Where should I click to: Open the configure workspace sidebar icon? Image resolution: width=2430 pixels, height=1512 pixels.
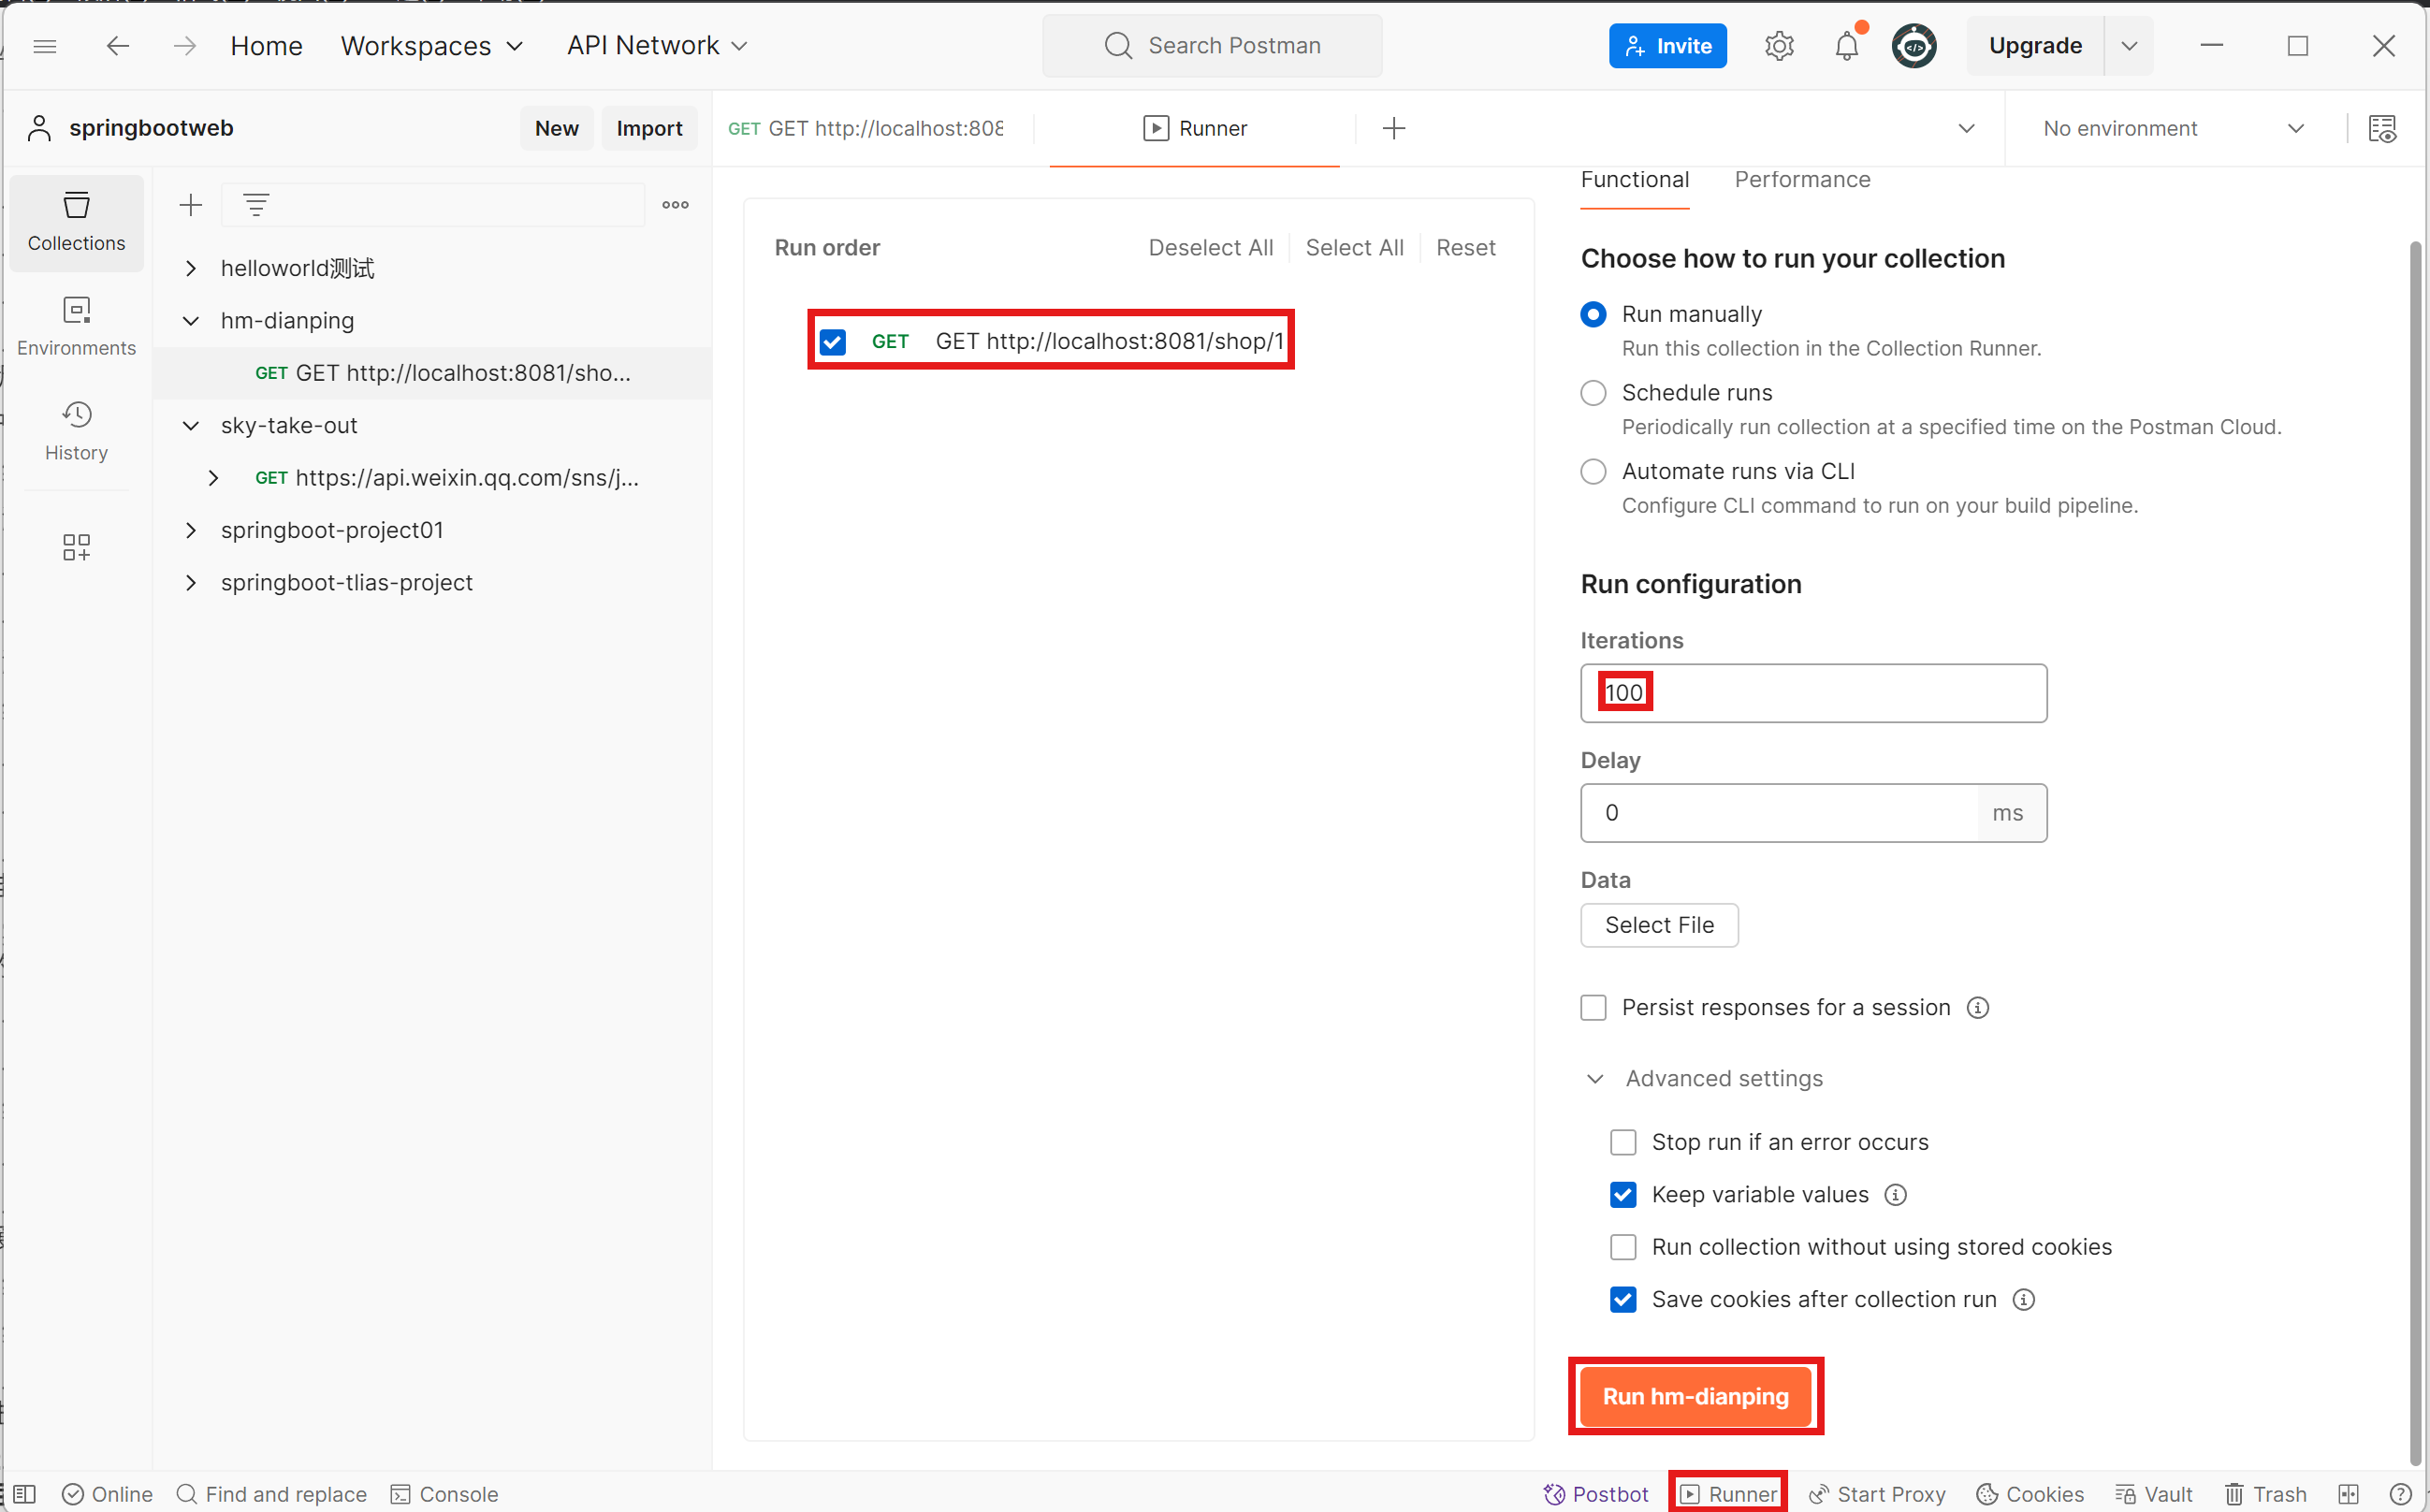[76, 547]
